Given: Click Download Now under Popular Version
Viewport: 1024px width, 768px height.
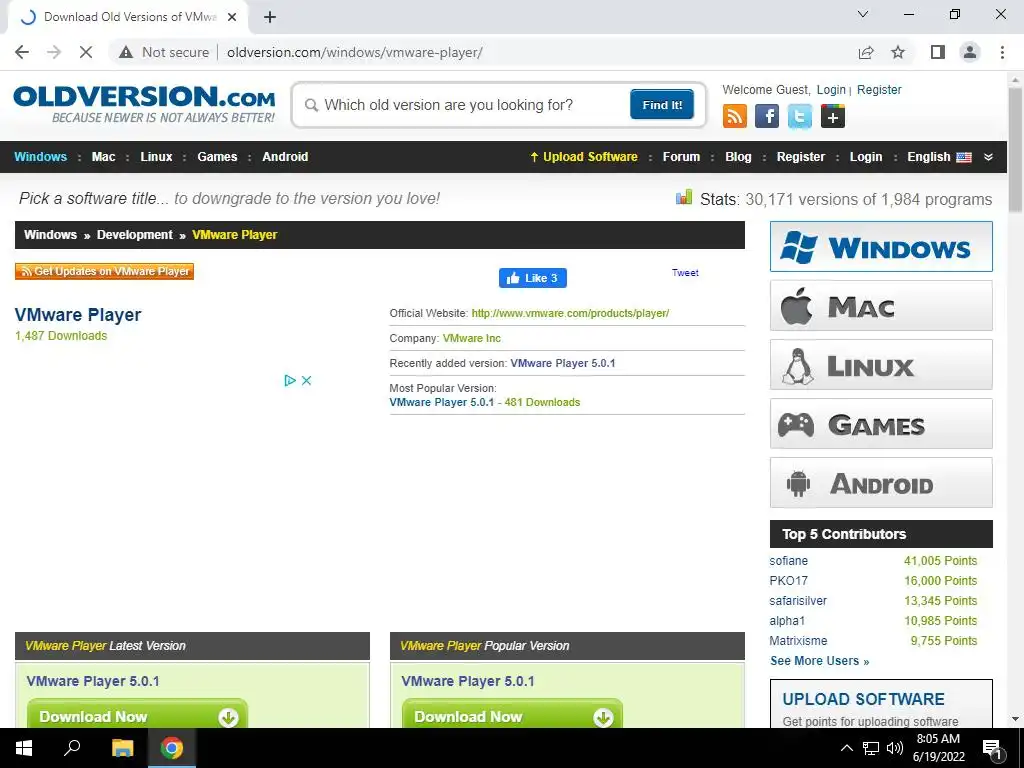Looking at the screenshot, I should (512, 715).
